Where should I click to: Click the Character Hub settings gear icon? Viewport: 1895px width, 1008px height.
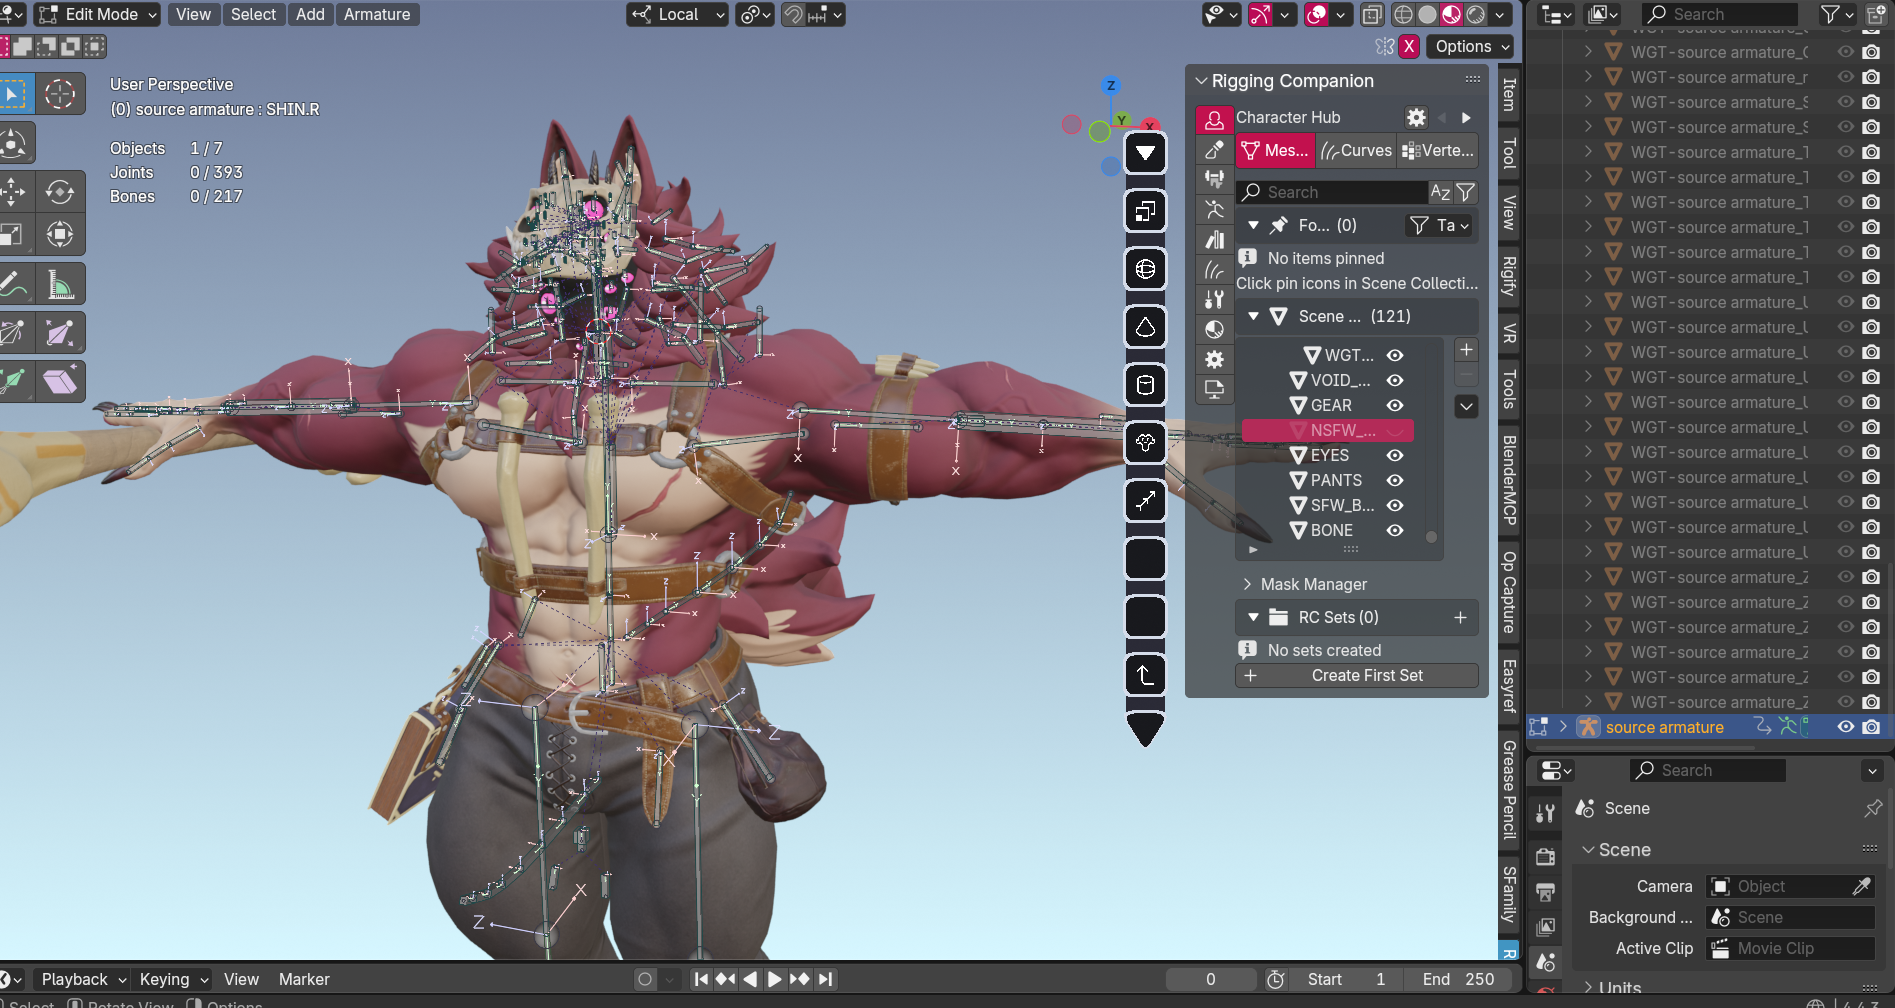[1416, 118]
